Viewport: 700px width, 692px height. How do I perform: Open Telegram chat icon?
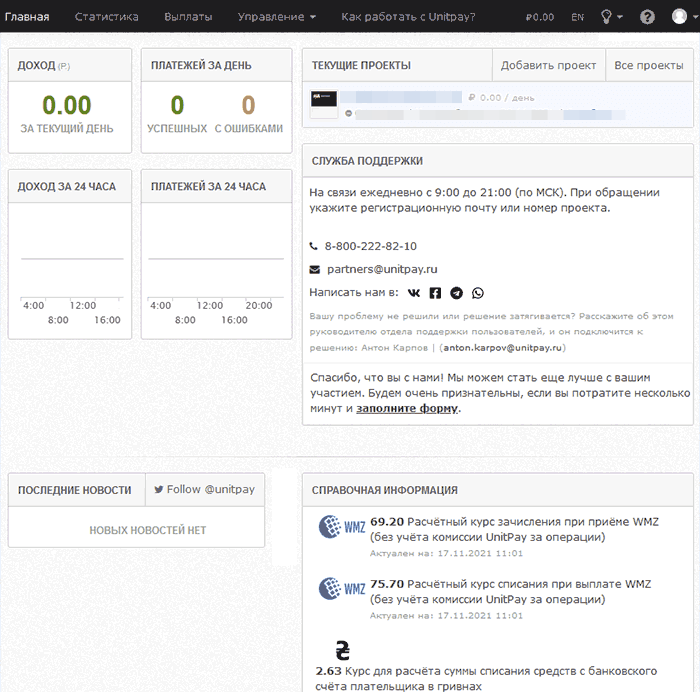pyautogui.click(x=457, y=293)
